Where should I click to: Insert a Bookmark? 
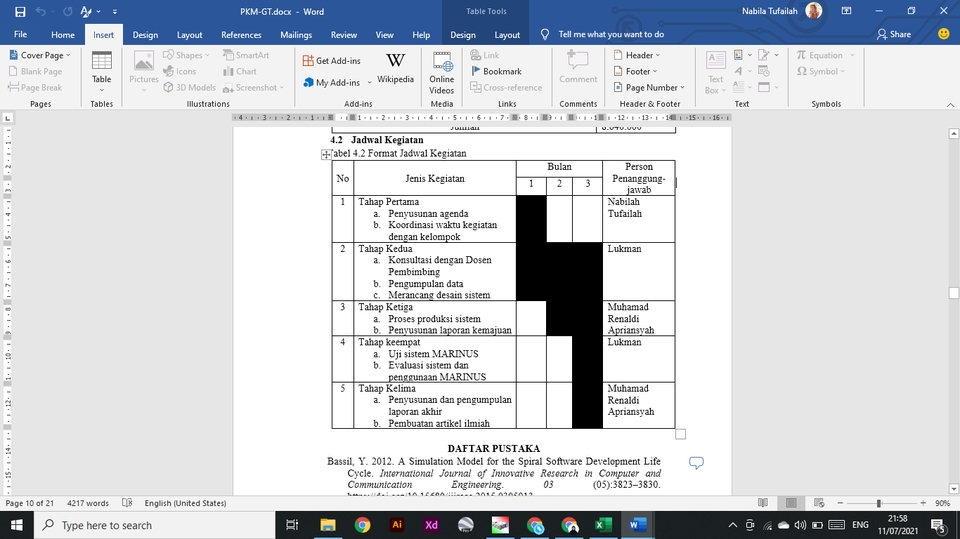(496, 71)
